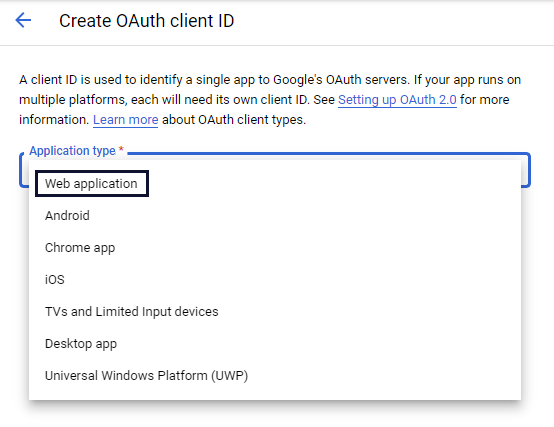This screenshot has width=554, height=427.
Task: Select iOS as application type
Action: click(x=275, y=279)
